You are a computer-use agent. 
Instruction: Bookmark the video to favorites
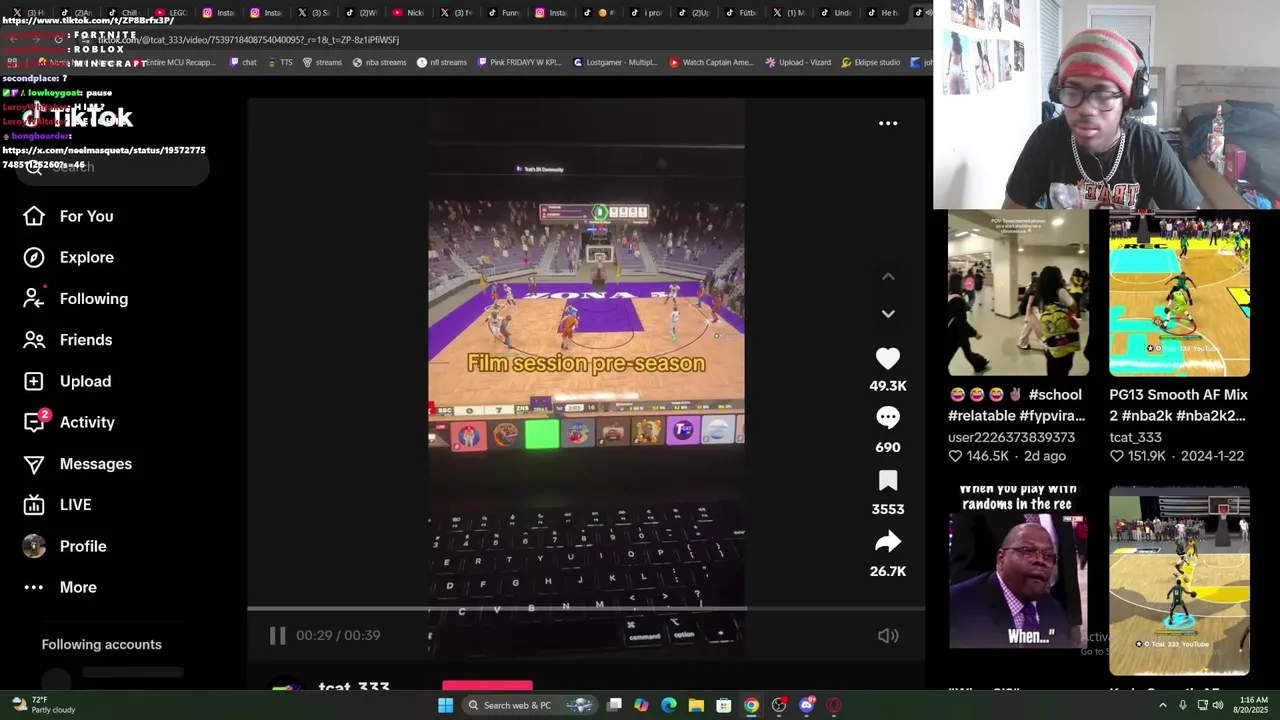[x=888, y=481]
